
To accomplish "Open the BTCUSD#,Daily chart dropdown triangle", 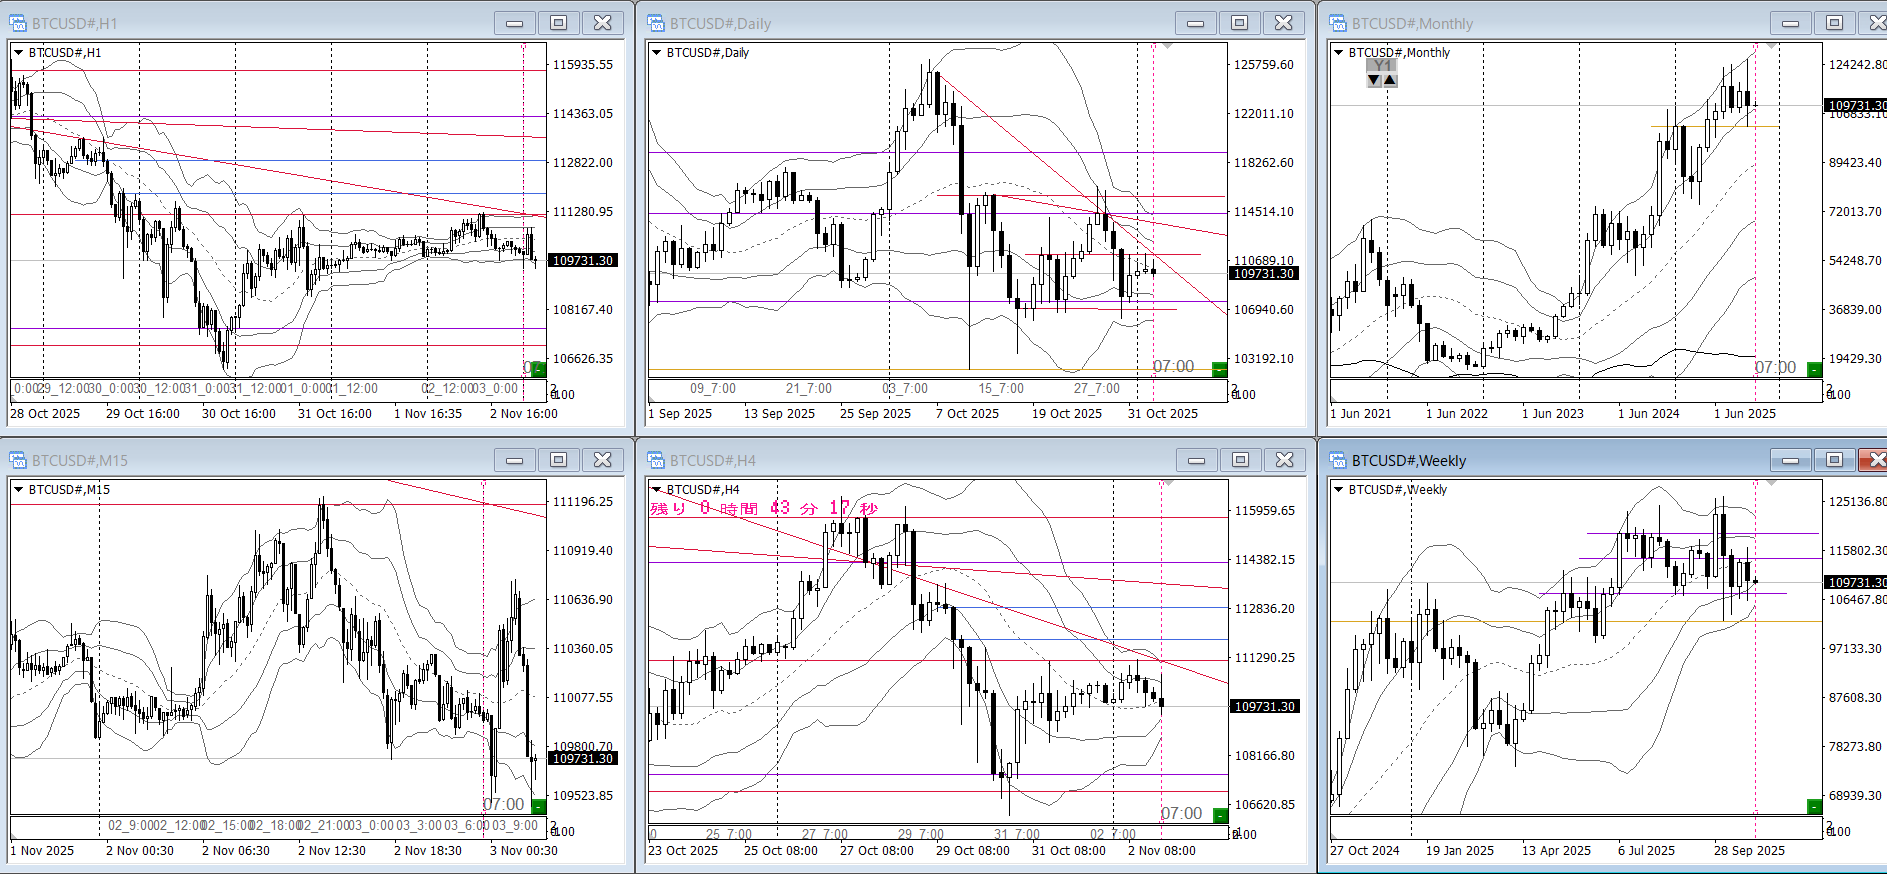I will pos(656,52).
